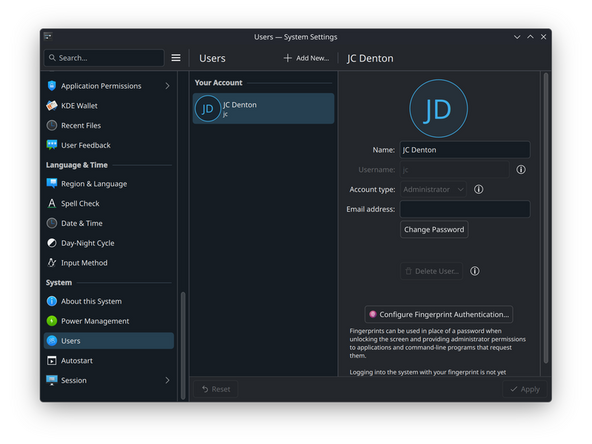Click the Apply button
The image size is (592, 444).
point(524,389)
